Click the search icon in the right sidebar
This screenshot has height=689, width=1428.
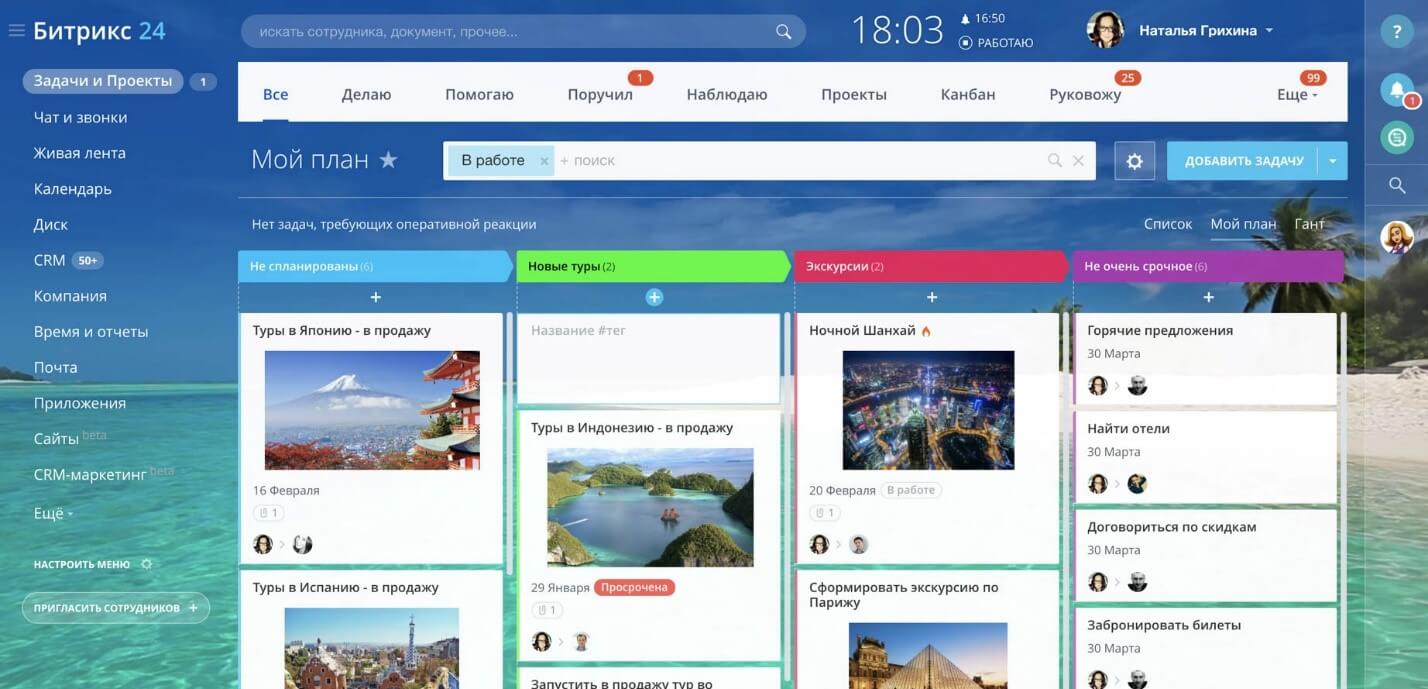coord(1396,184)
